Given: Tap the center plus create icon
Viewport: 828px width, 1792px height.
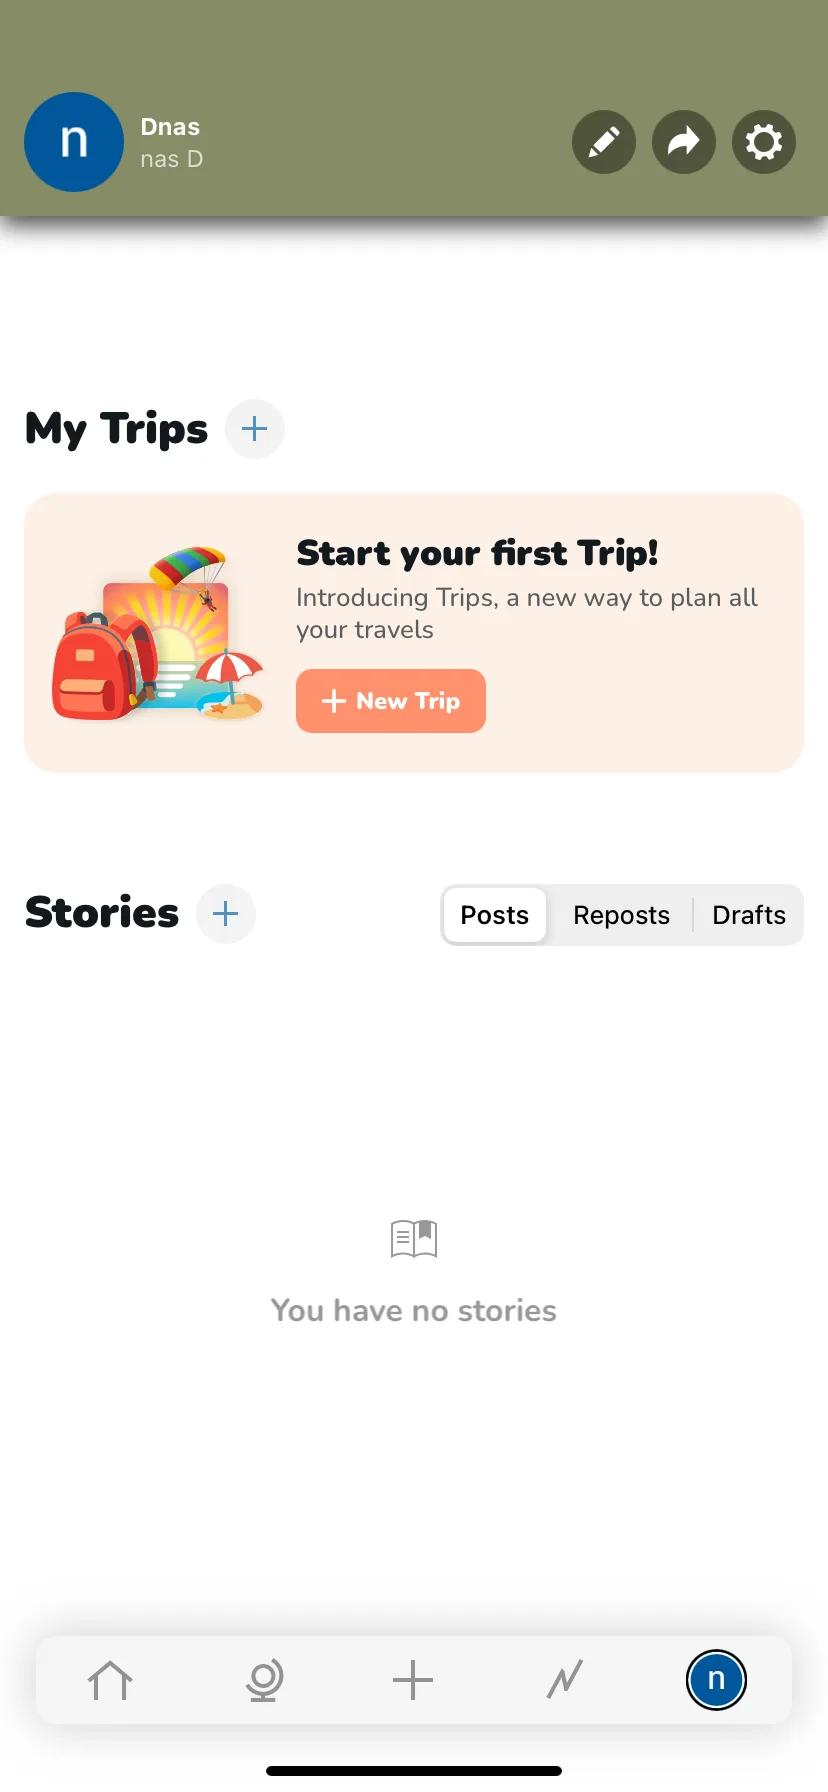Looking at the screenshot, I should [x=413, y=1680].
